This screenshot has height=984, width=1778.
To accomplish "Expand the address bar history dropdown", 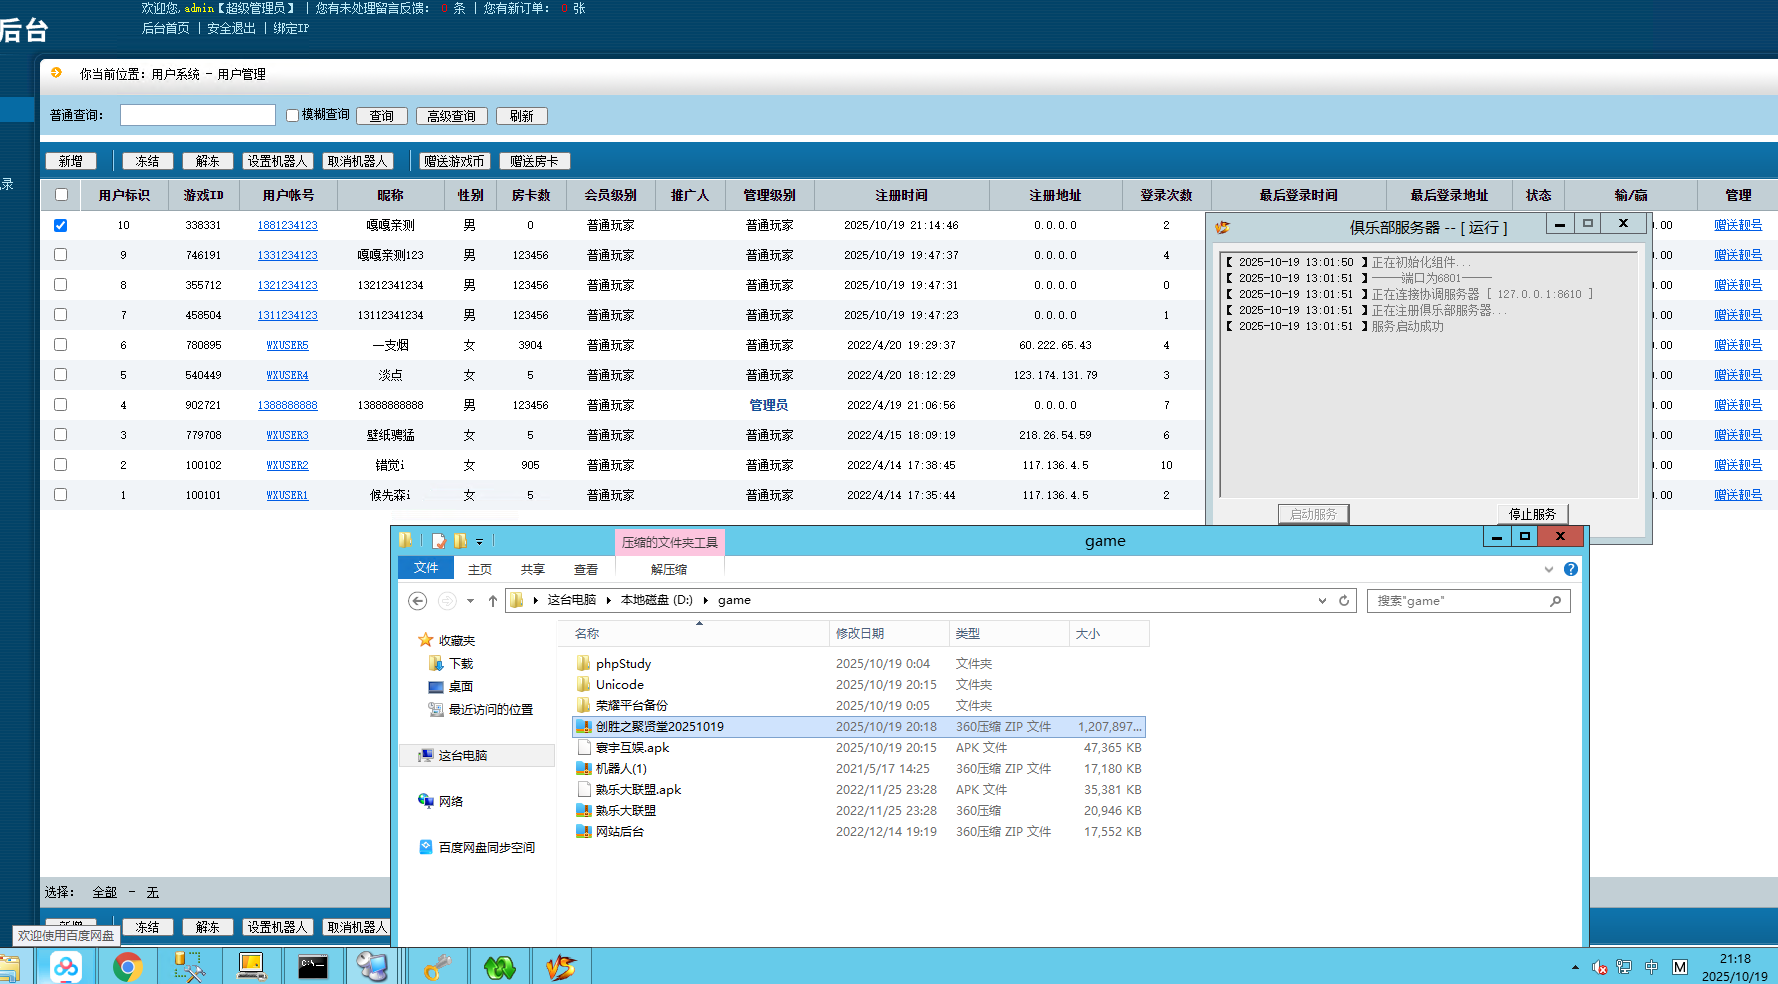I will [x=1322, y=601].
